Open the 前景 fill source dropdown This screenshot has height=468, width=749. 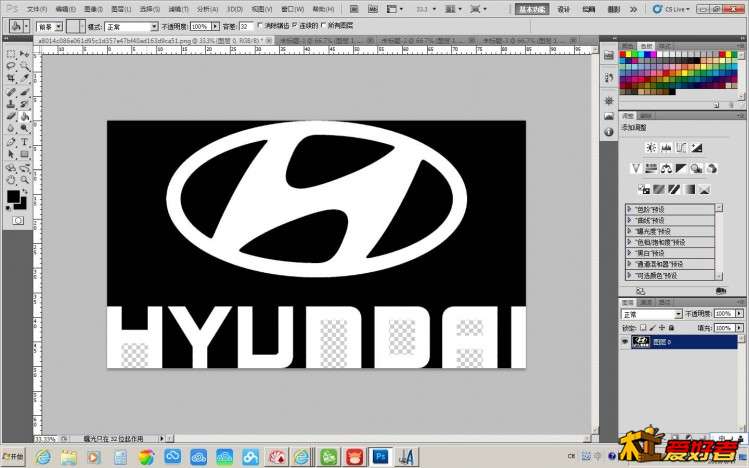[50, 27]
